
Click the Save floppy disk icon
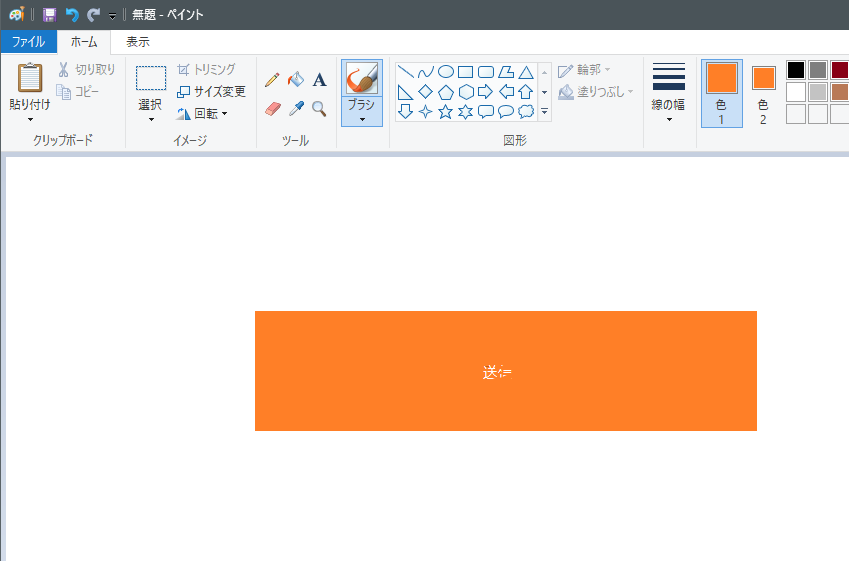[49, 15]
